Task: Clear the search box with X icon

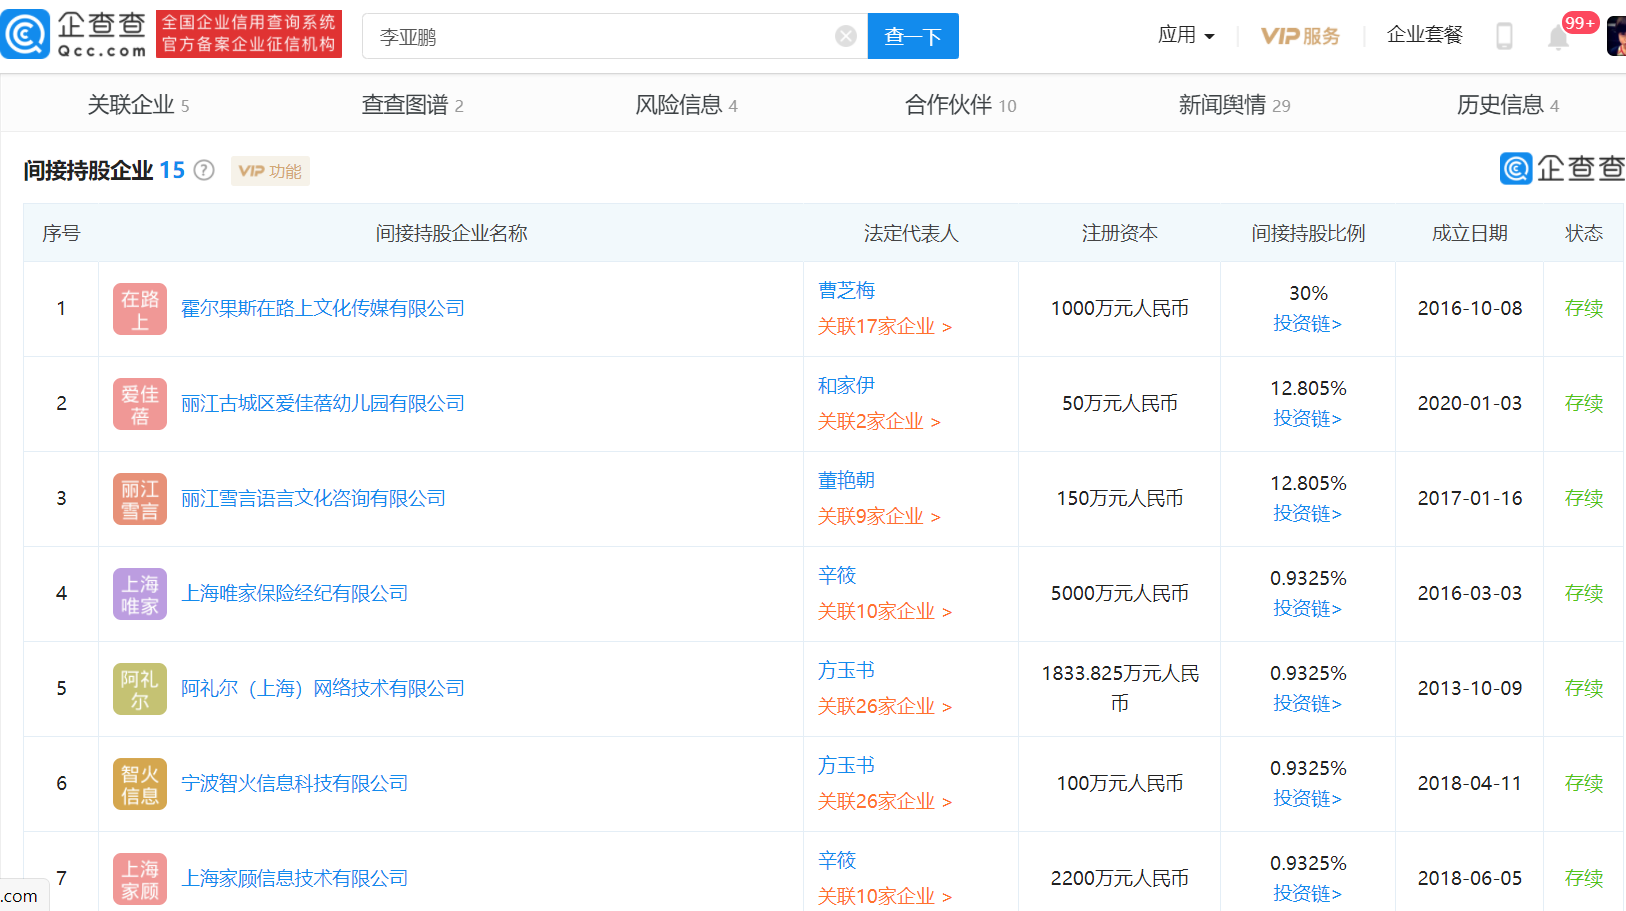Action: pyautogui.click(x=846, y=37)
